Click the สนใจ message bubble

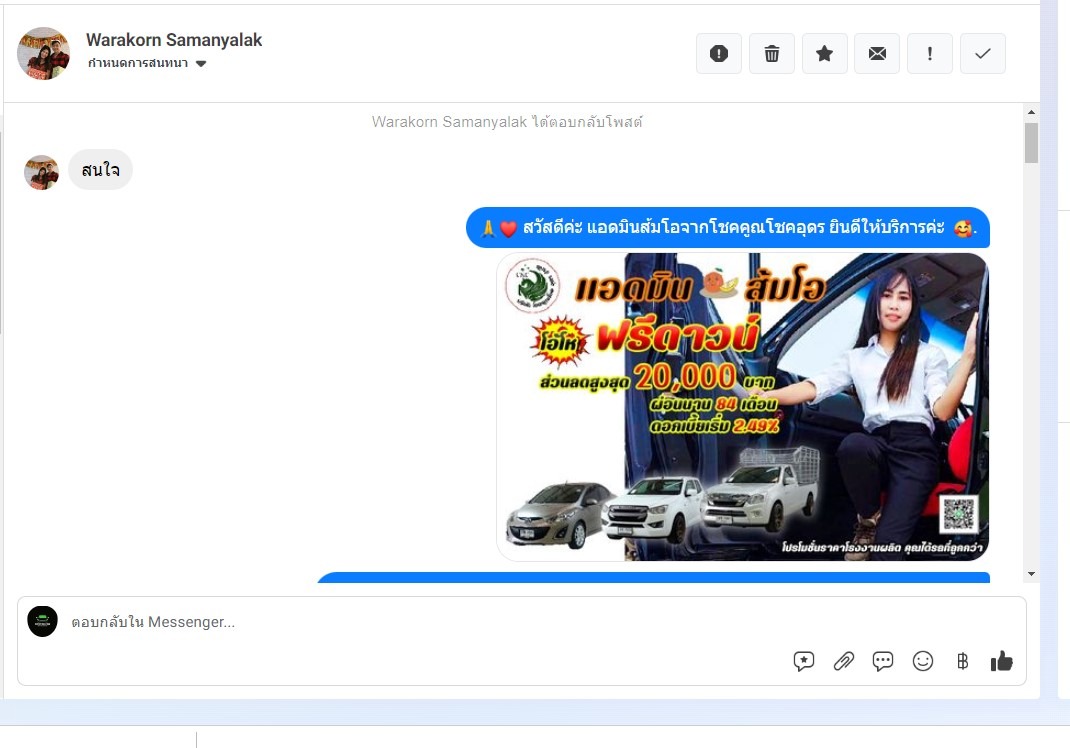click(100, 170)
